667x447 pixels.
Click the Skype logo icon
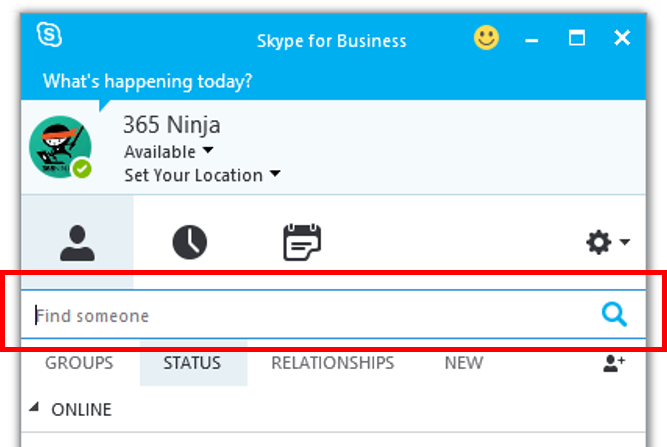49,34
